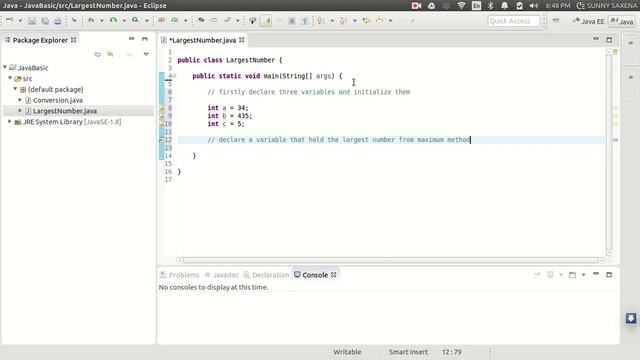Screen dimensions: 640x360
Task: Switch to the Java perspective
Action: 622,21
